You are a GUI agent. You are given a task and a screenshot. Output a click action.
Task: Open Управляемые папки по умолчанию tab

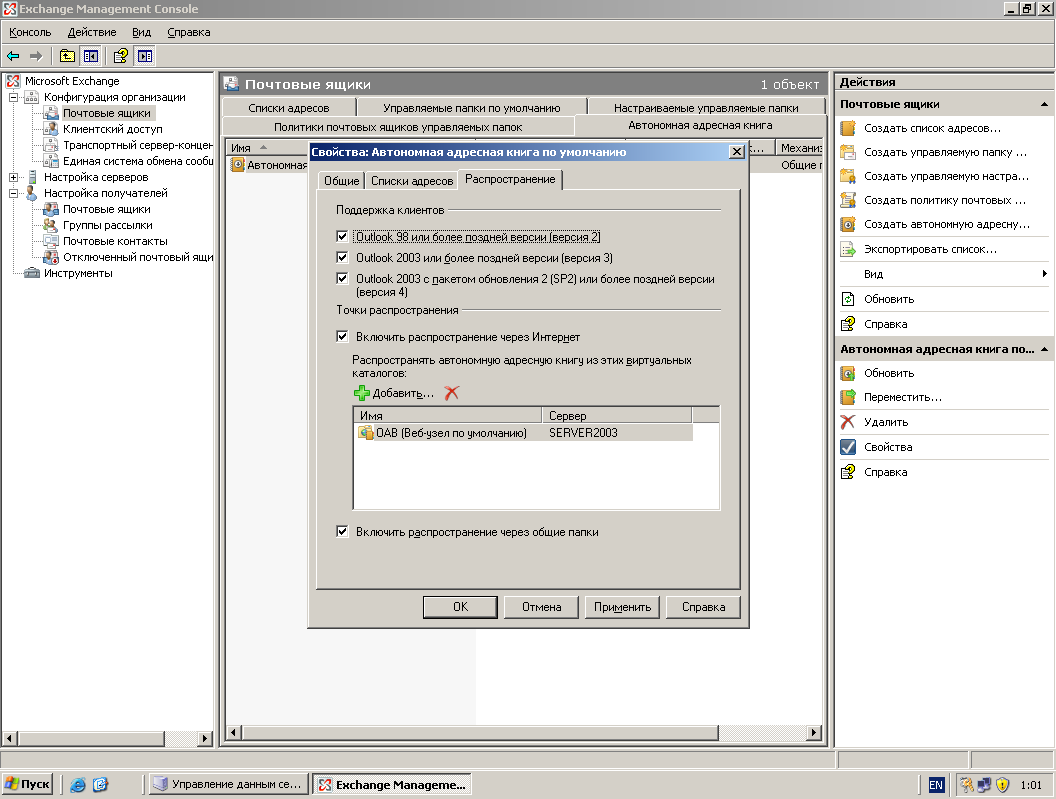pyautogui.click(x=471, y=108)
